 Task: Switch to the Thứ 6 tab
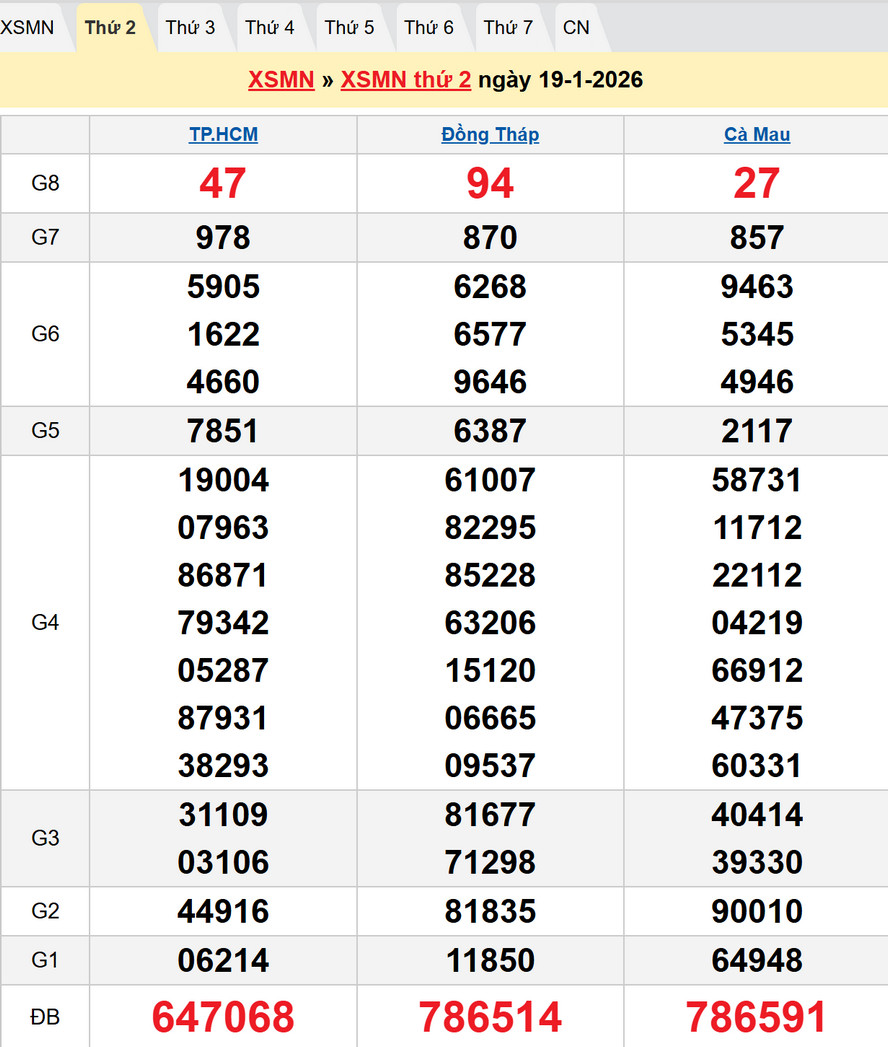click(x=429, y=27)
